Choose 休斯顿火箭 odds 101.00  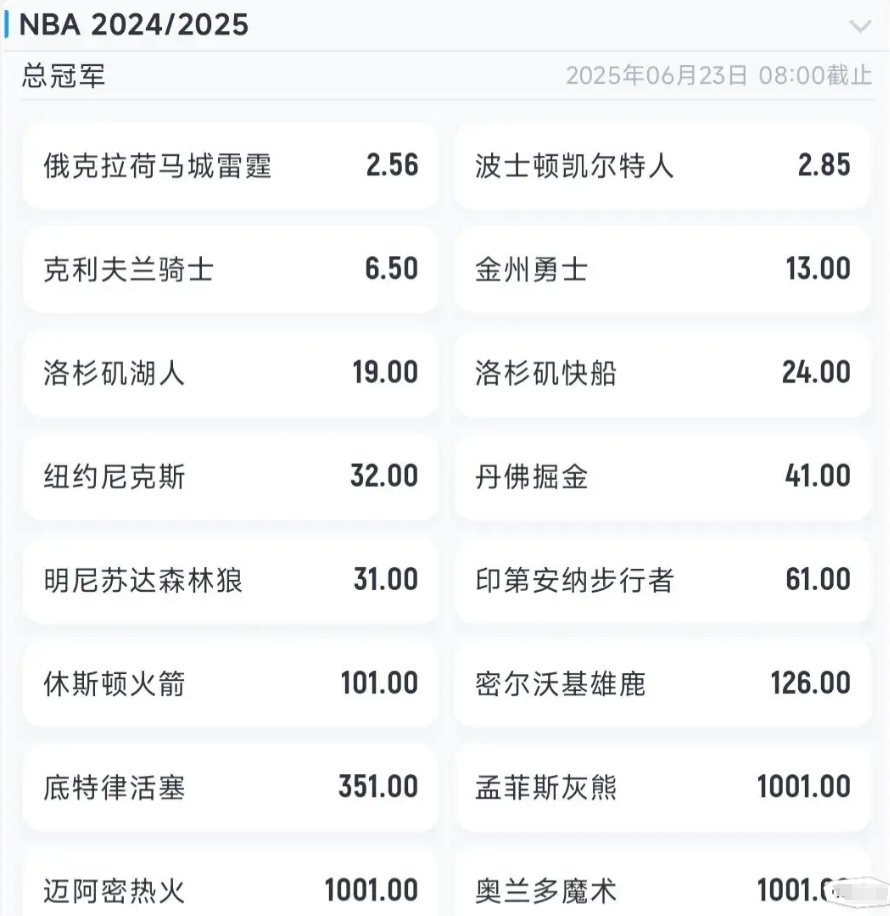(231, 683)
